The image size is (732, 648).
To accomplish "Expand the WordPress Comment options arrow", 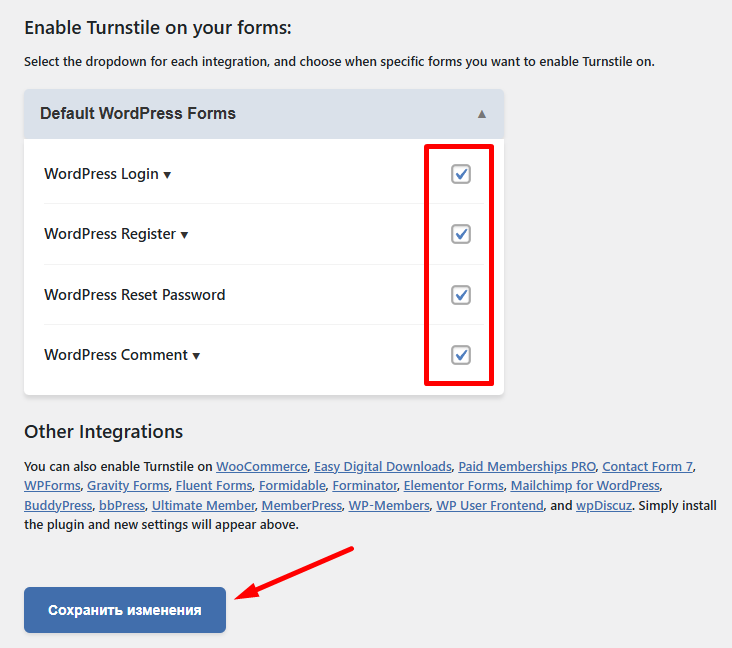I will coord(196,356).
